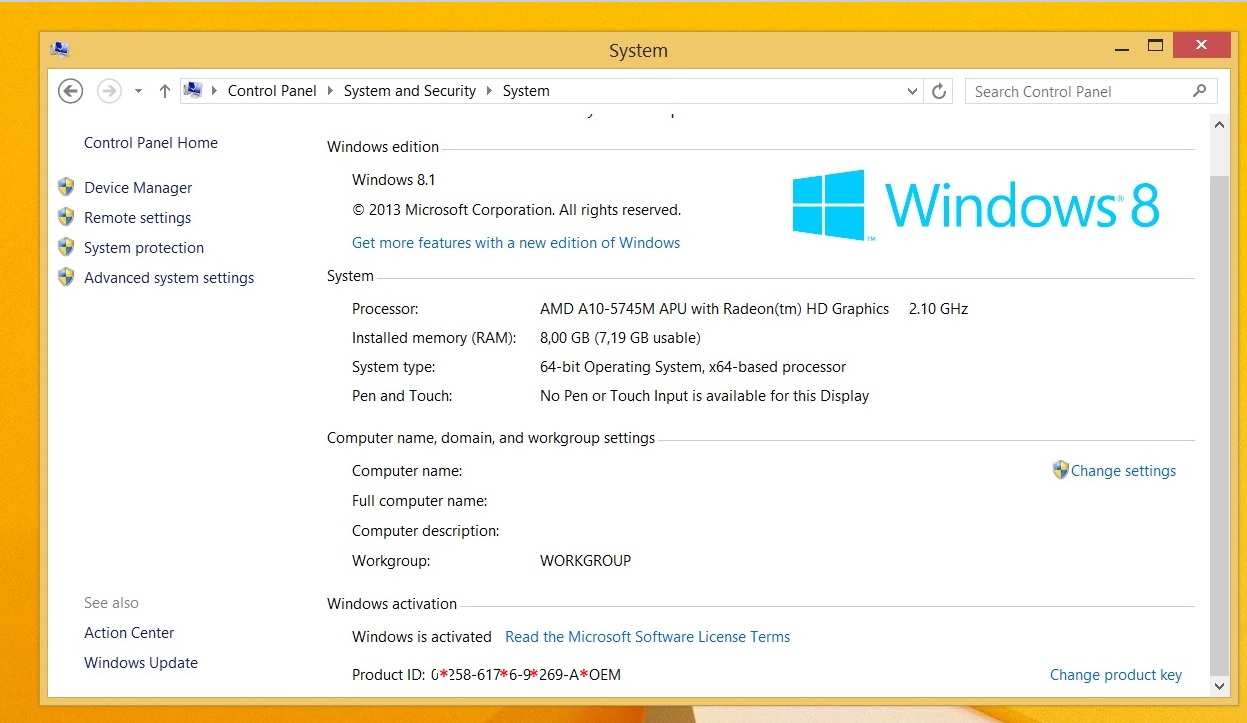Go to Control Panel Home

point(150,143)
